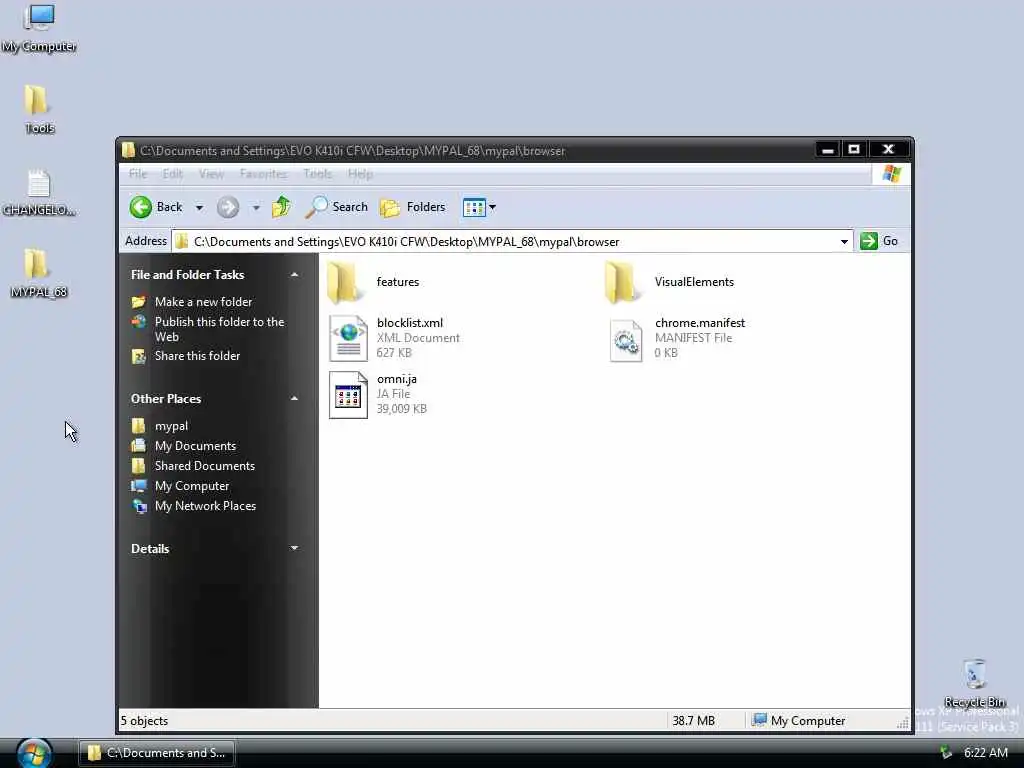Click the My Computer zone in status bar

coord(799,721)
